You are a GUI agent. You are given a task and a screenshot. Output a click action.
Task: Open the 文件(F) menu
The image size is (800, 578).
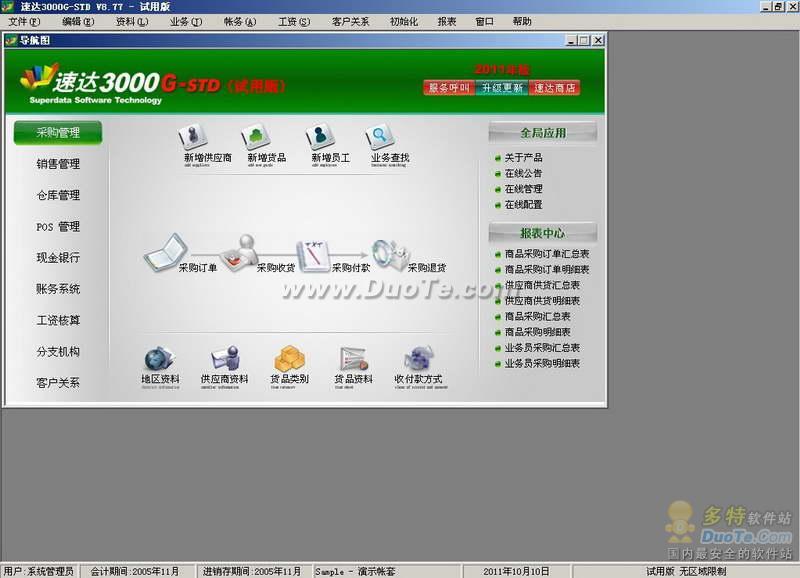[24, 21]
